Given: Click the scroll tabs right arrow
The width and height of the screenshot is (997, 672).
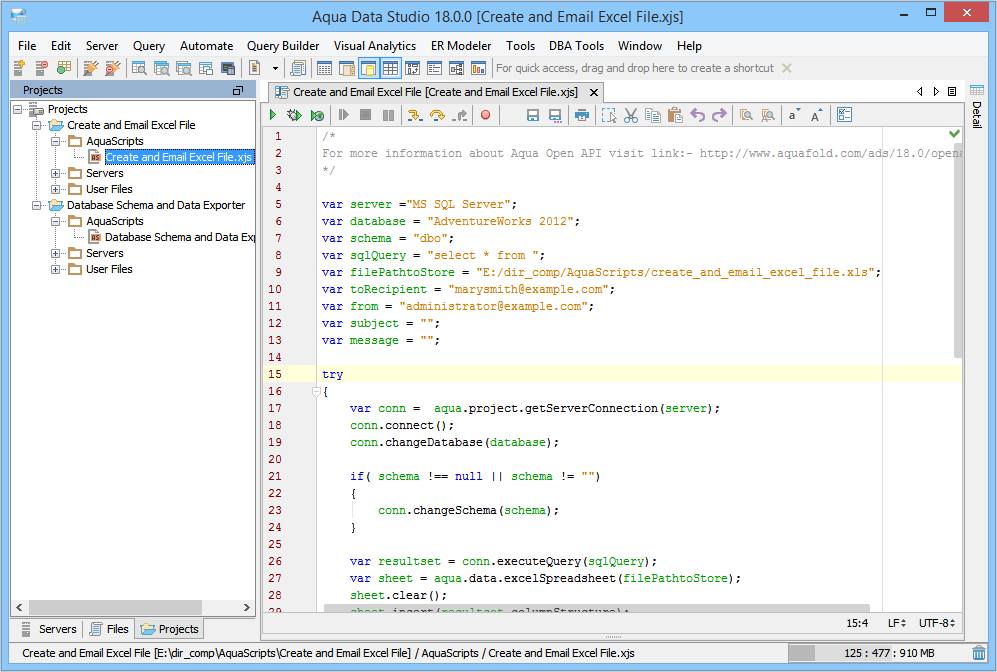Looking at the screenshot, I should [936, 92].
